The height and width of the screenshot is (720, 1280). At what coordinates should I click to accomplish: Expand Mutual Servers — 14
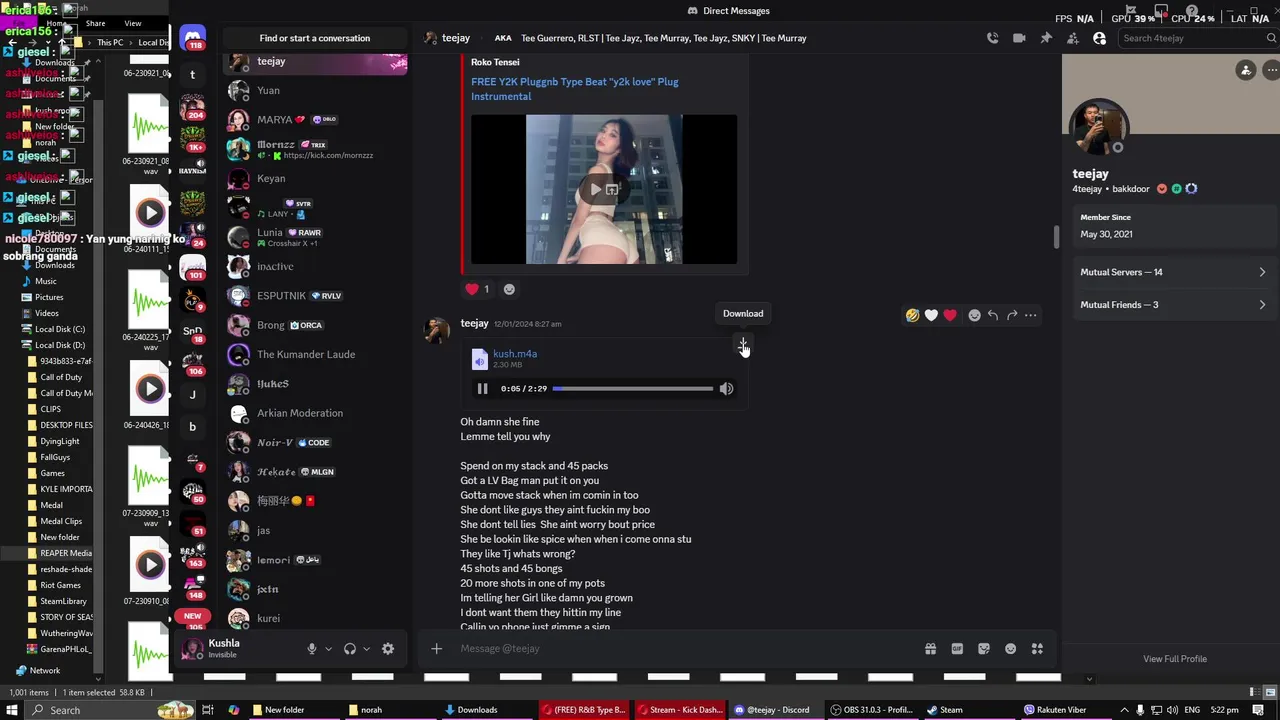[x=1174, y=272]
